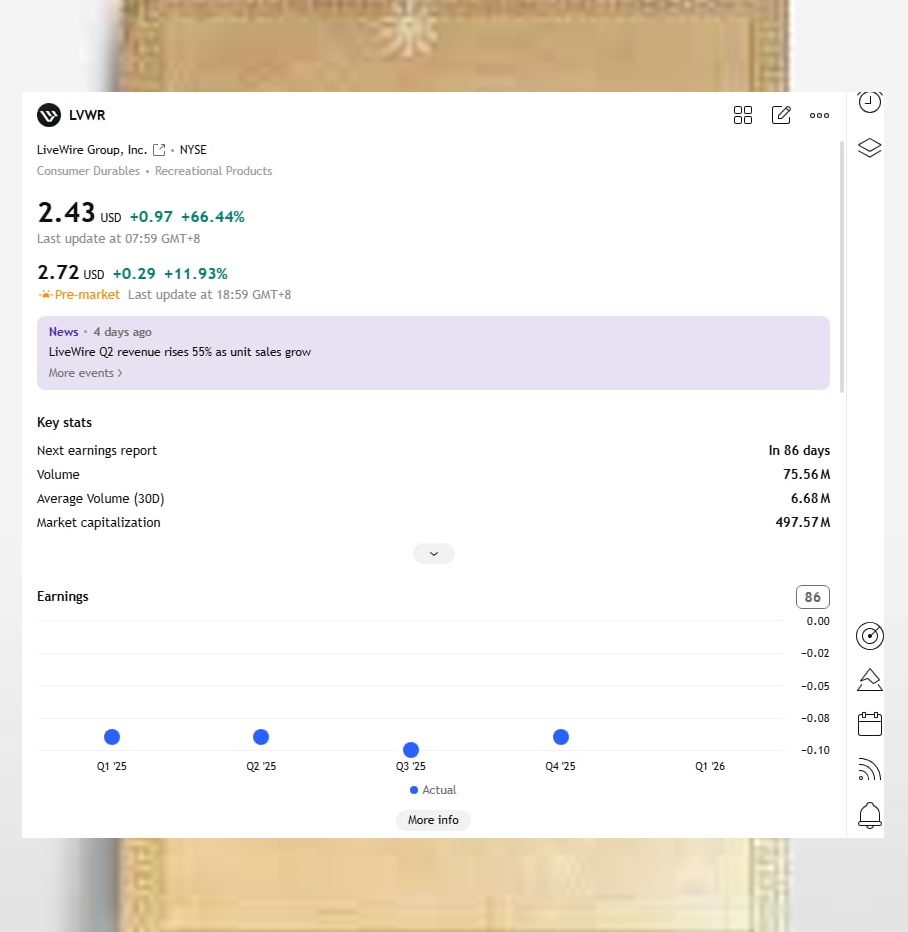Click the Q2 '25 earnings dot
This screenshot has height=932, width=908.
[x=261, y=737]
